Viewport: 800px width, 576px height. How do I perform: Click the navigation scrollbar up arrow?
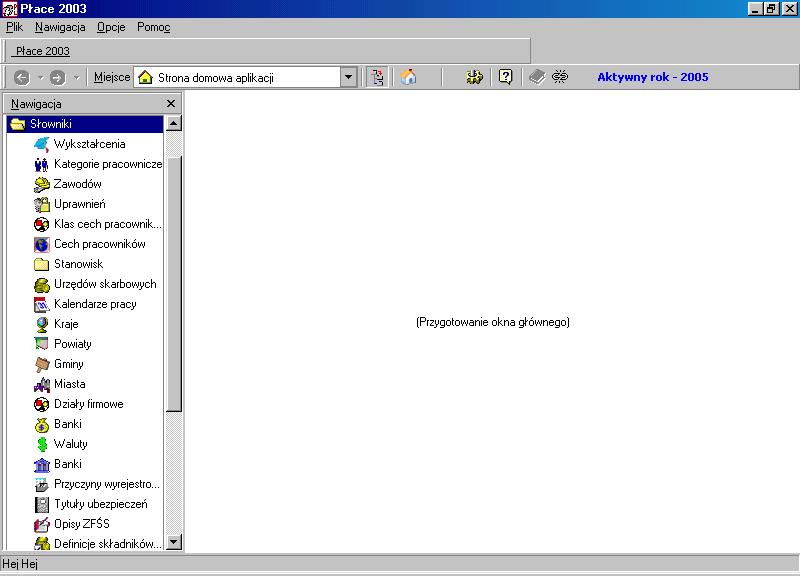tap(173, 123)
